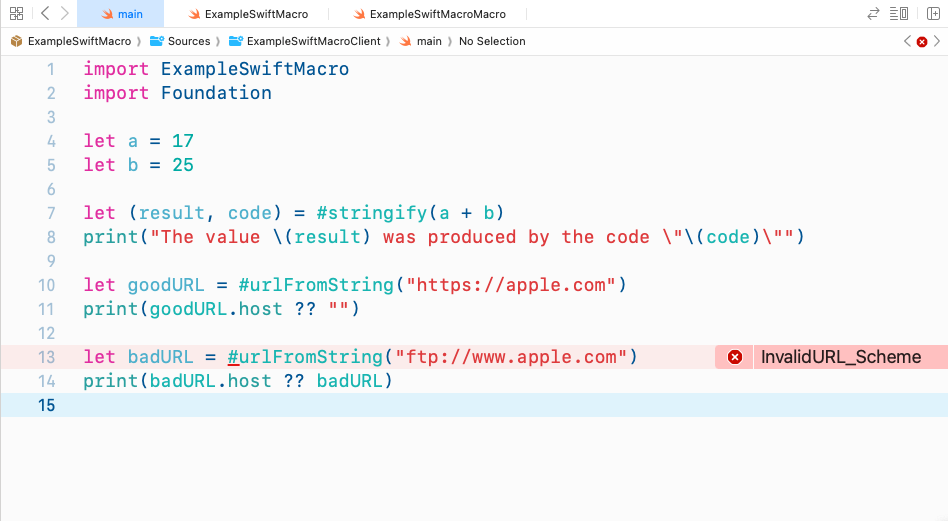Click the Sources folder icon
Screen dimensions: 948x521
pos(157,41)
